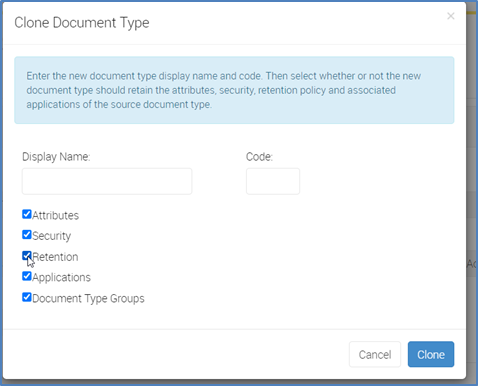Untick the Applications checkbox

click(27, 276)
